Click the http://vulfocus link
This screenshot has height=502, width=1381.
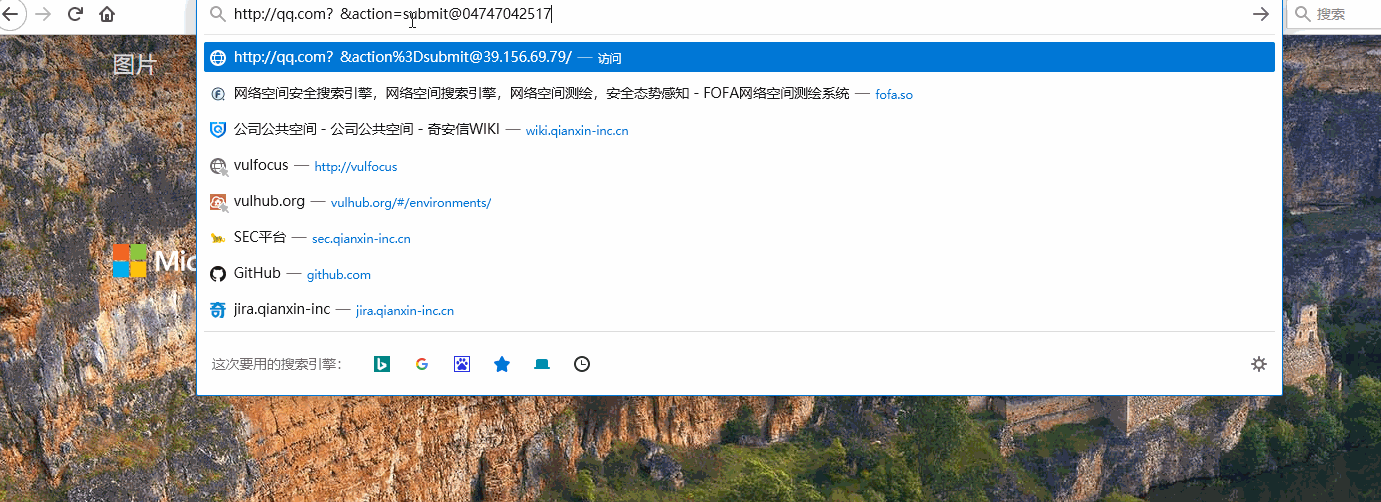pos(356,167)
